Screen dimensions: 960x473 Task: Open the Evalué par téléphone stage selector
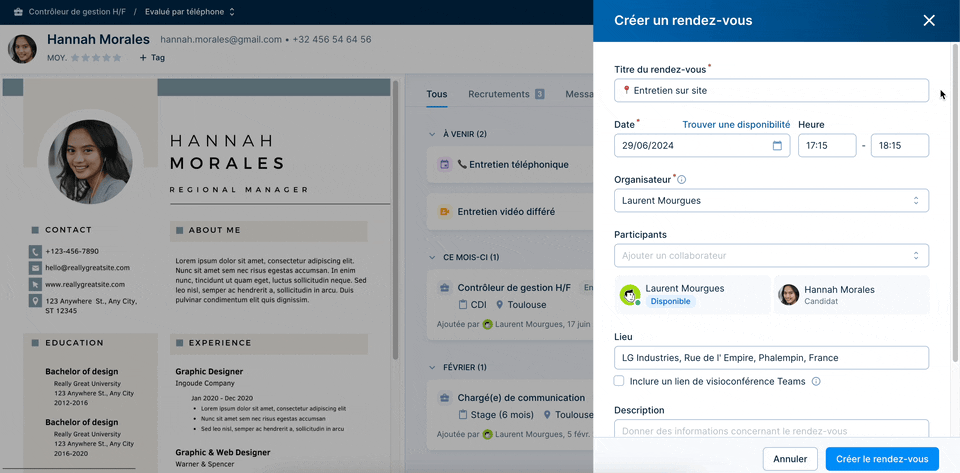click(x=189, y=12)
